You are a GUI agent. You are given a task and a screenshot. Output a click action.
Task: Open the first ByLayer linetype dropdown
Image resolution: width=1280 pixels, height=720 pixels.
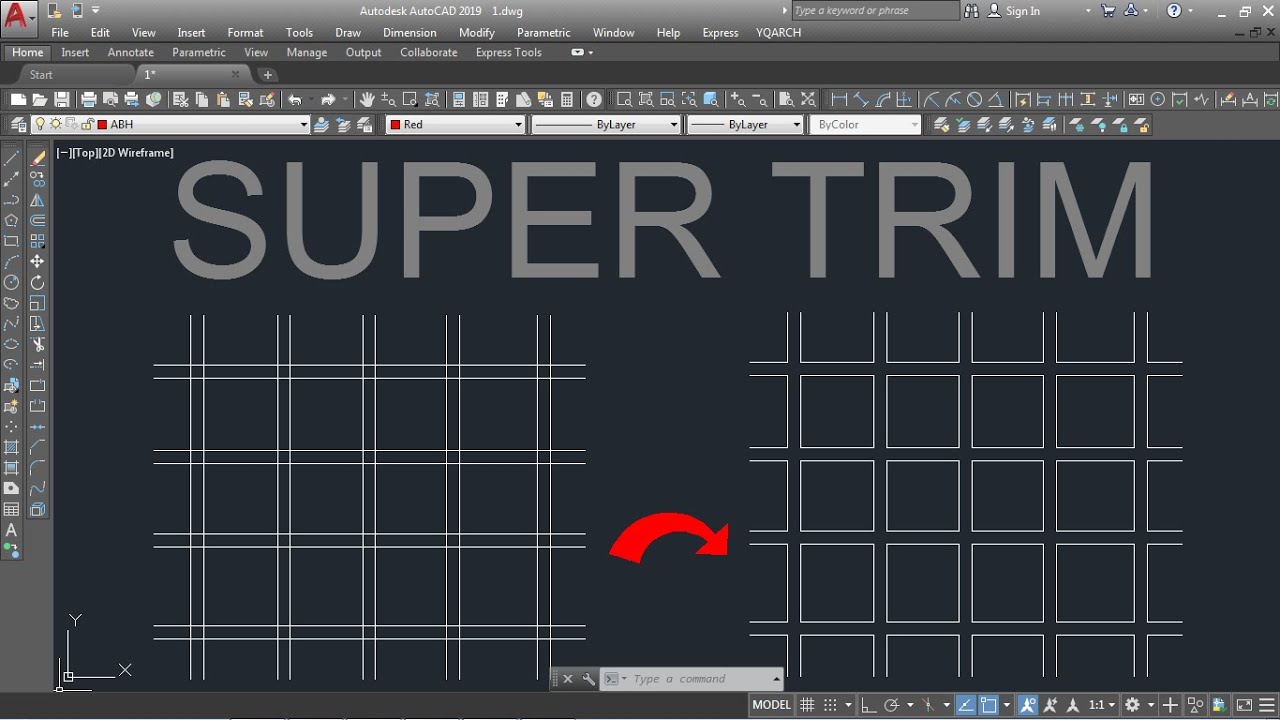[674, 125]
